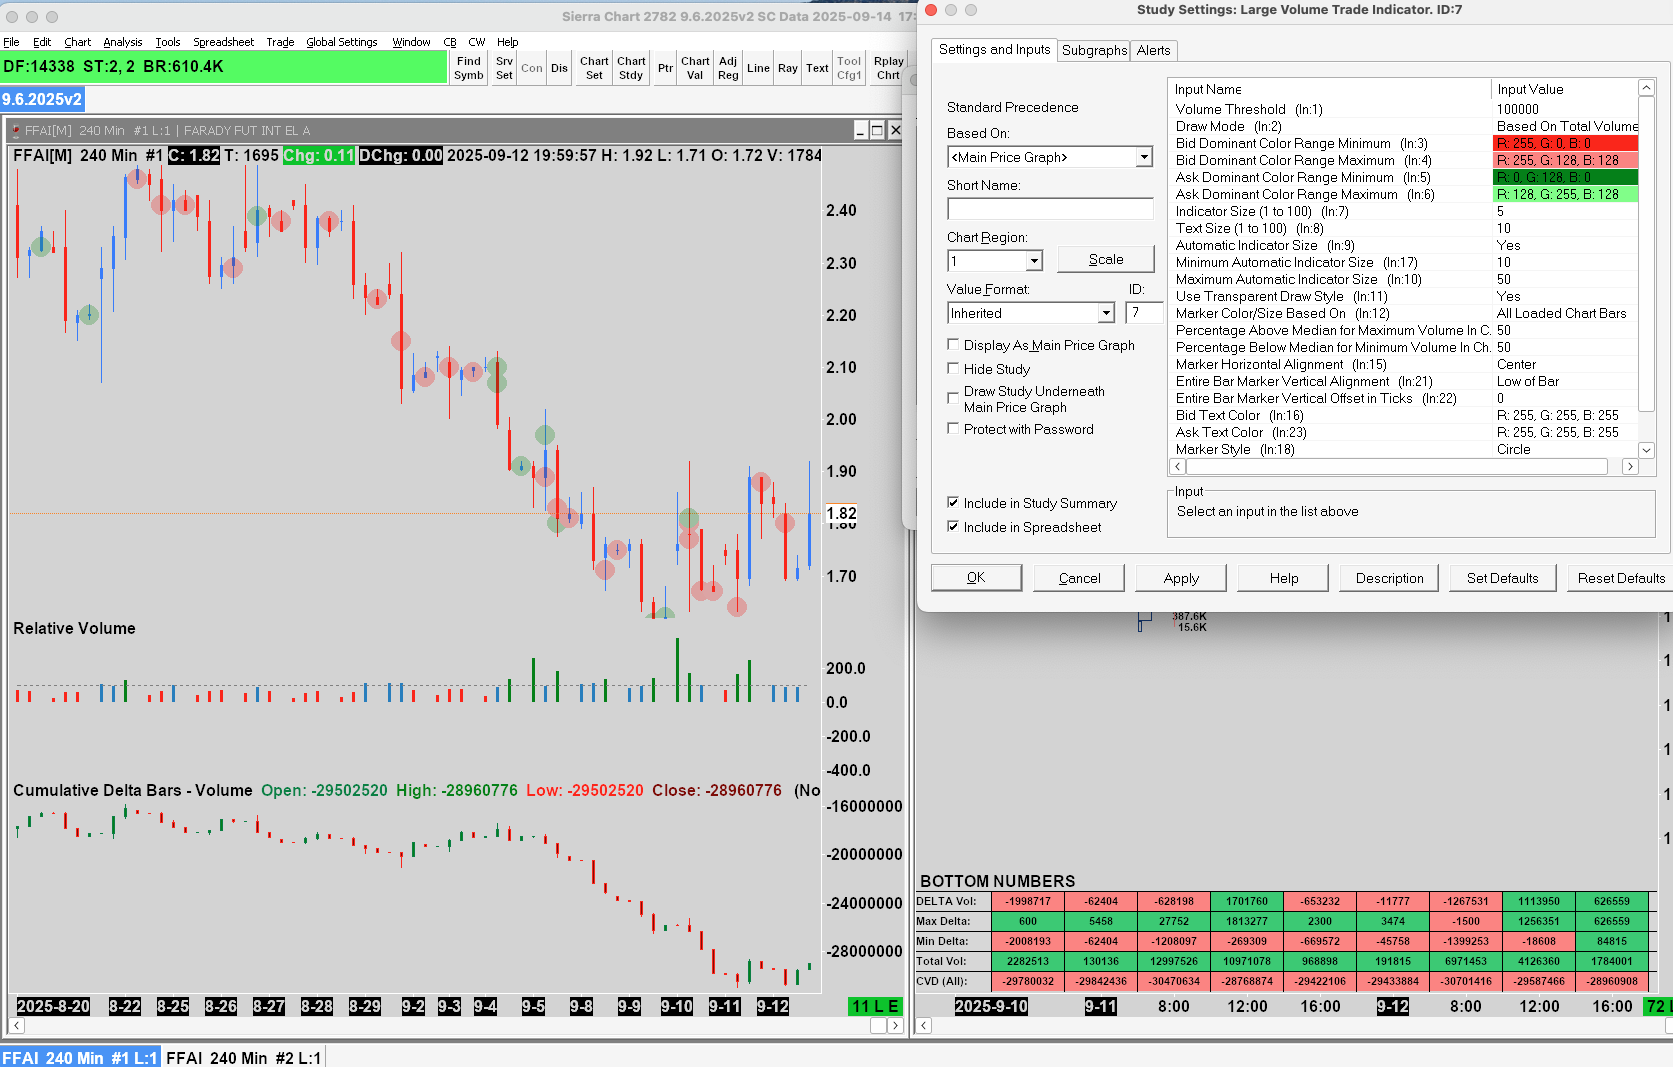Image resolution: width=1673 pixels, height=1067 pixels.
Task: Select the Ptr pointer tool
Action: click(x=665, y=68)
